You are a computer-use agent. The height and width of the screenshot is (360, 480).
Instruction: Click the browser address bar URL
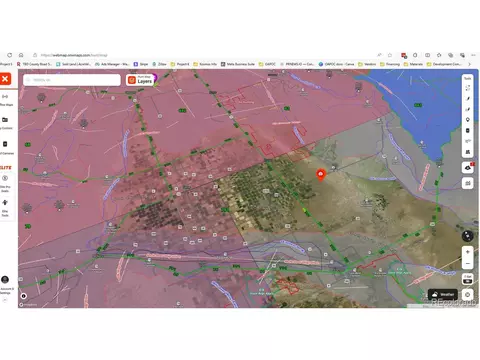pyautogui.click(x=74, y=55)
